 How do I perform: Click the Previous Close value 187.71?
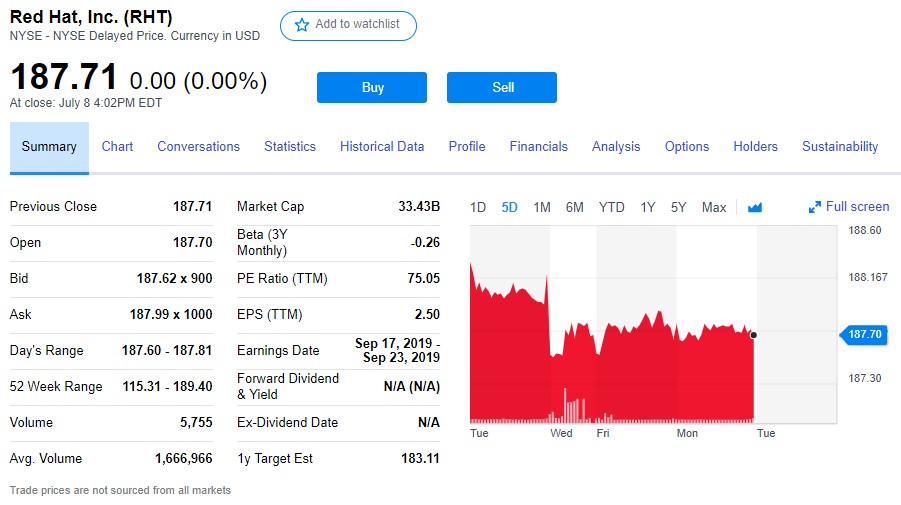pos(192,206)
